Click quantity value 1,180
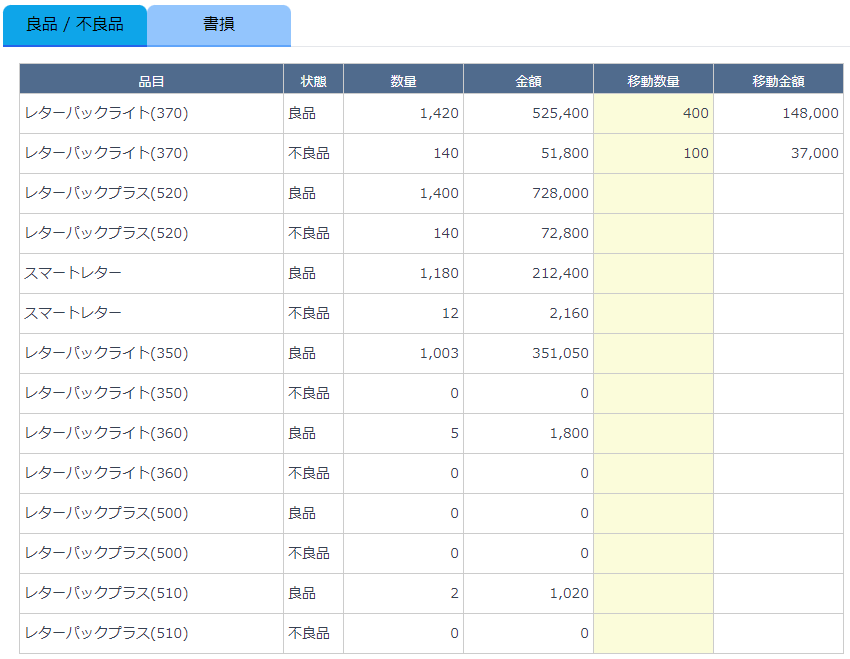Image resolution: width=850 pixels, height=659 pixels. (439, 273)
